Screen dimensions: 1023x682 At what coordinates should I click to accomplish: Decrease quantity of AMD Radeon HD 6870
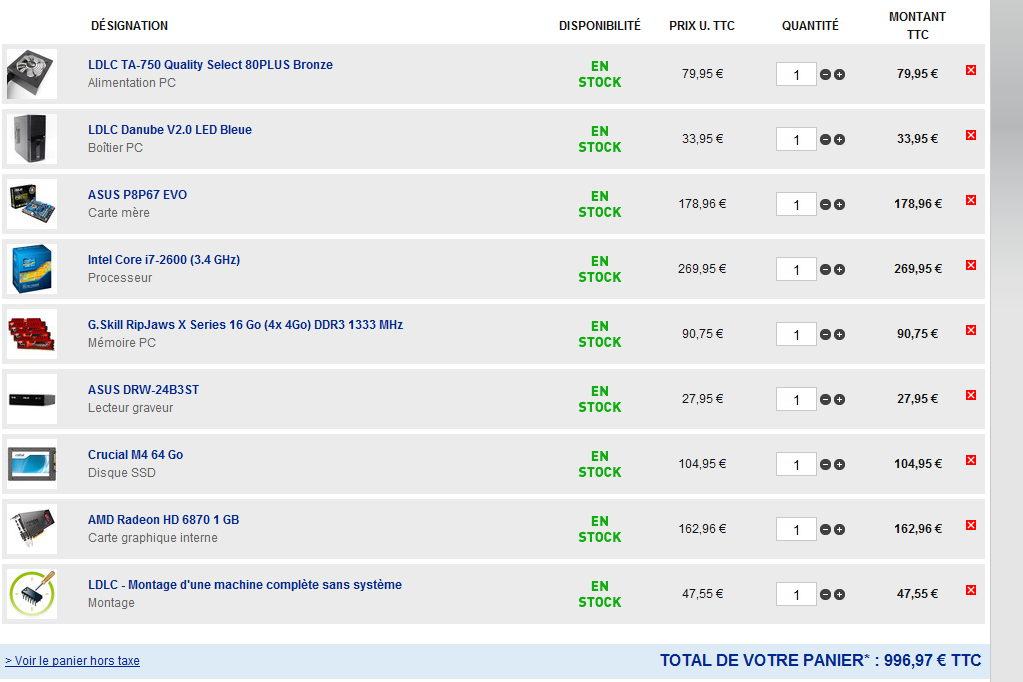(x=825, y=529)
